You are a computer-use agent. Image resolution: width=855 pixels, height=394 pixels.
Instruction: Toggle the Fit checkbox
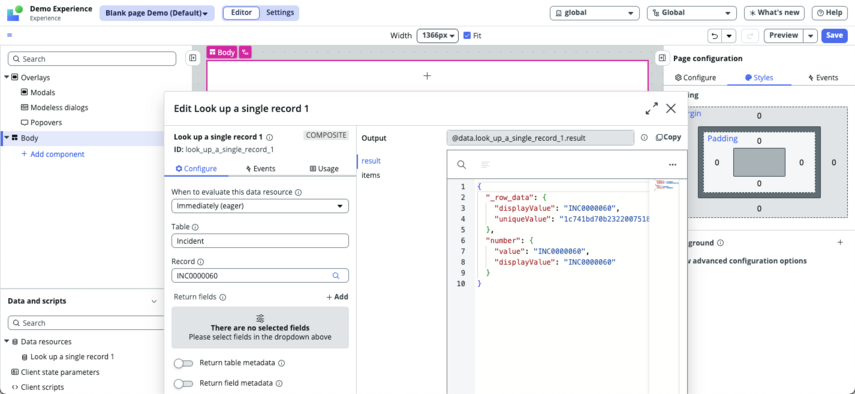[467, 35]
